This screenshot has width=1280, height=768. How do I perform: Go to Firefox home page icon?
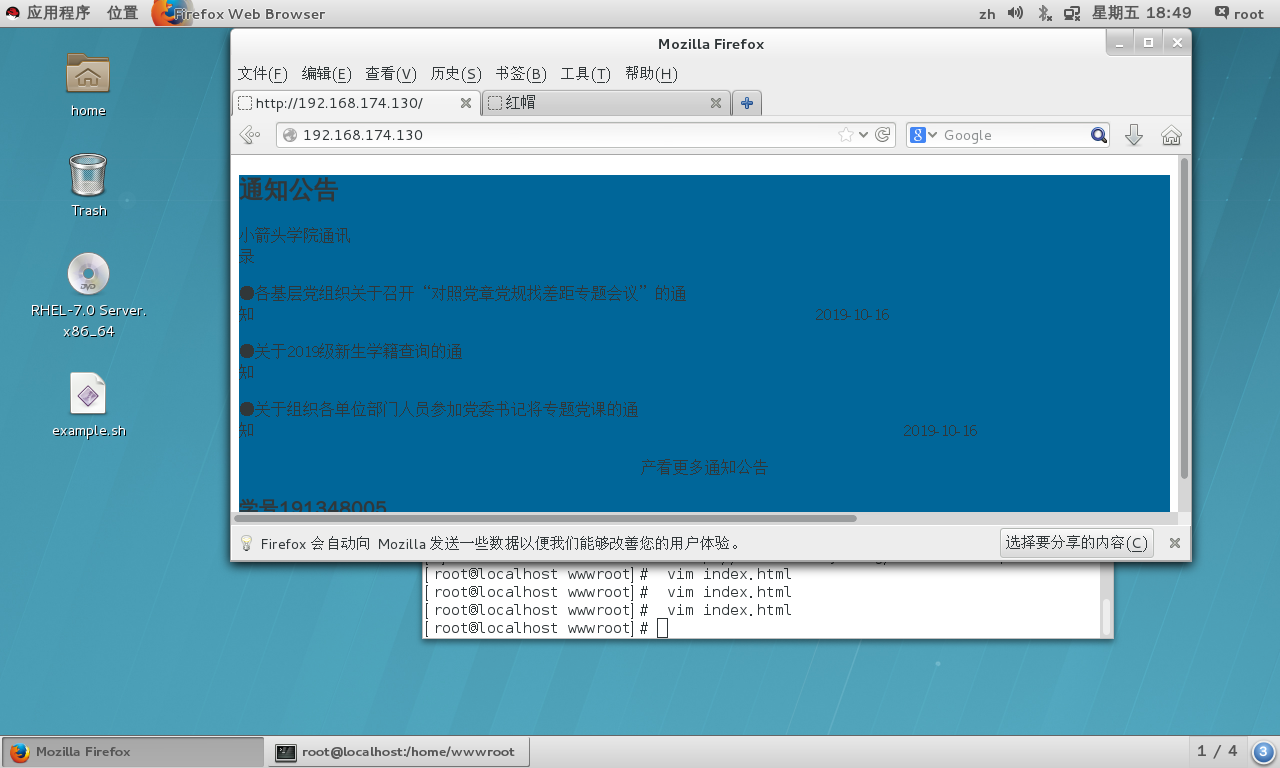click(x=1171, y=135)
